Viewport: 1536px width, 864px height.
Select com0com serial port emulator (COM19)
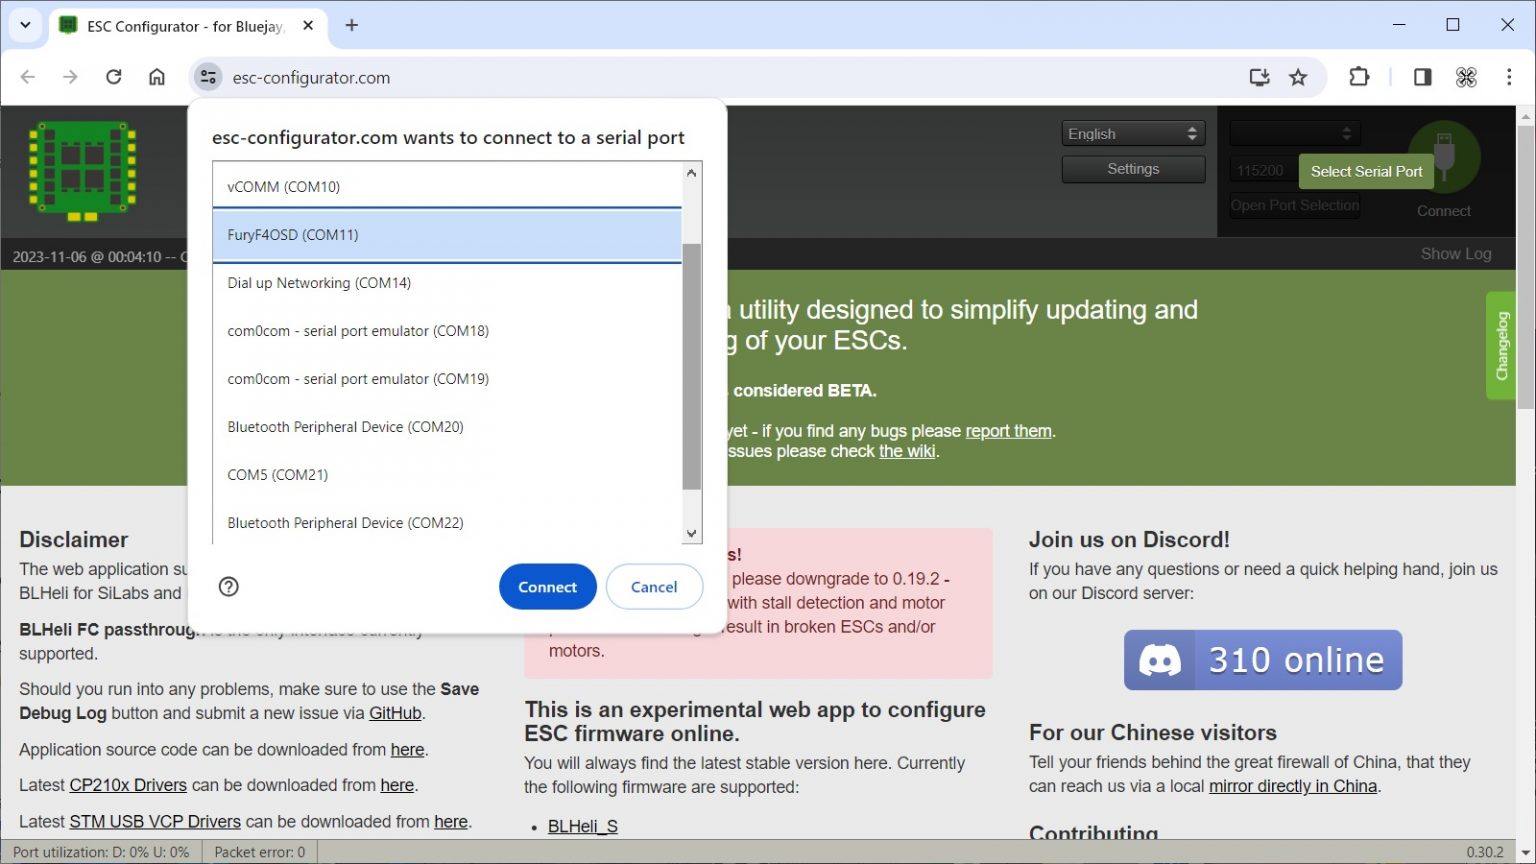(447, 379)
